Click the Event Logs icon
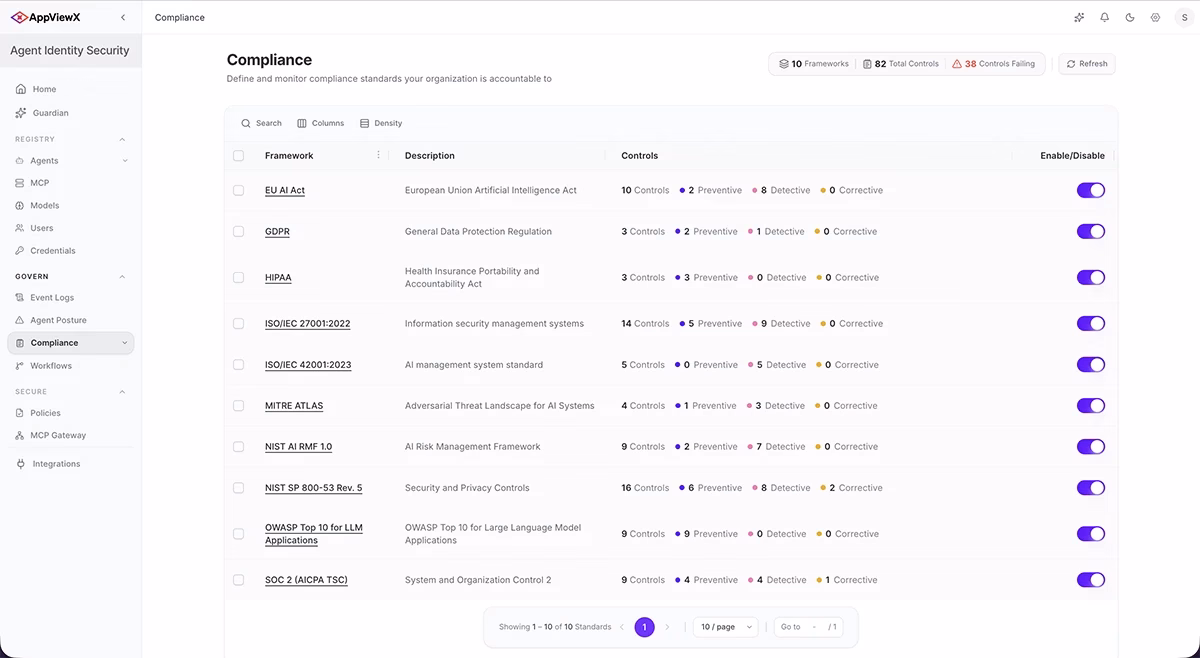The image size is (1200, 658). (20, 297)
